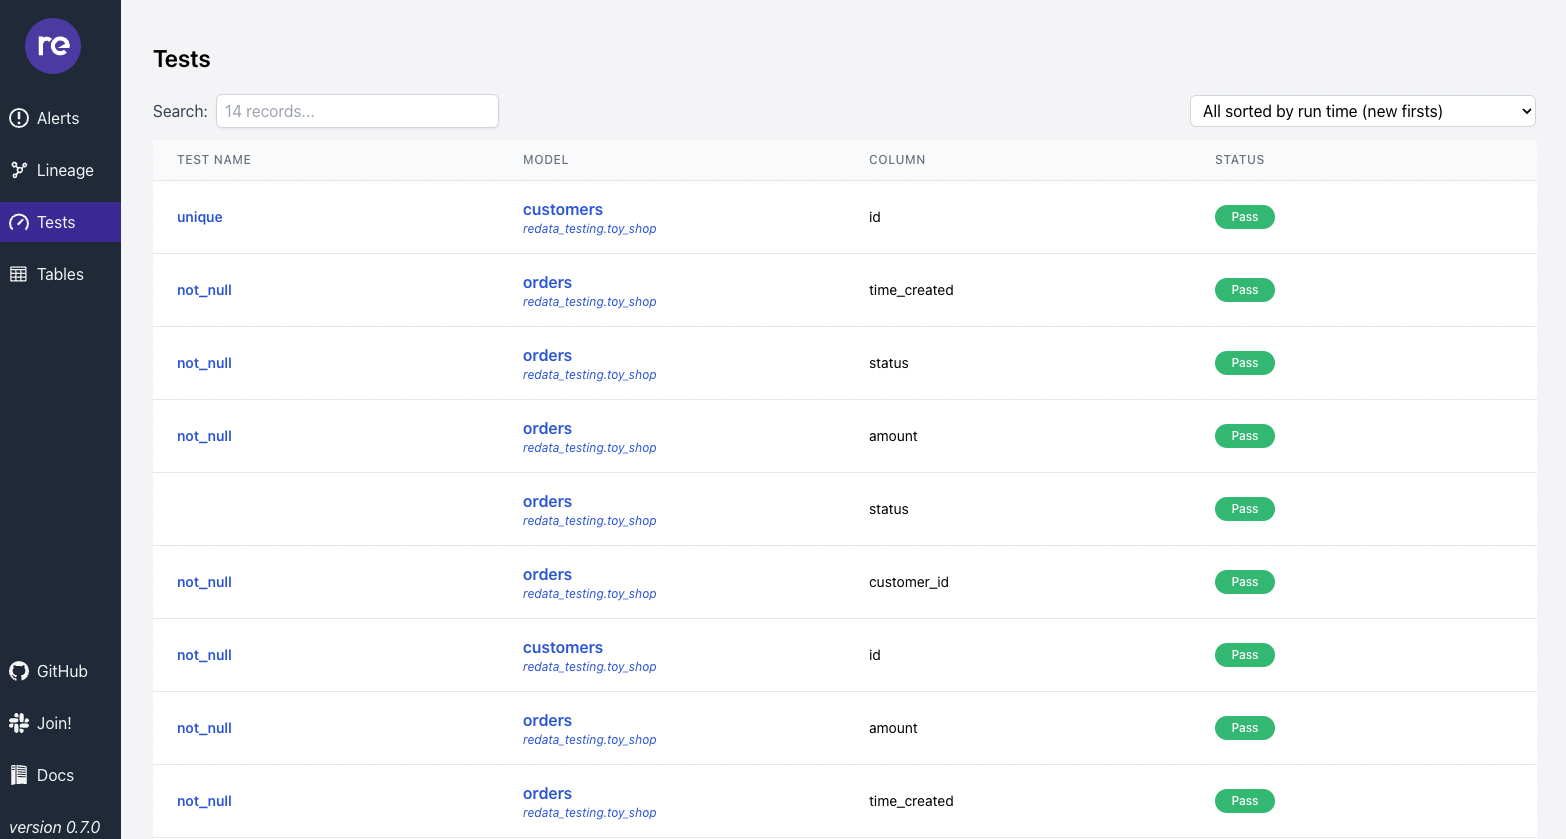Click the customer_id column cell

pyautogui.click(x=909, y=582)
